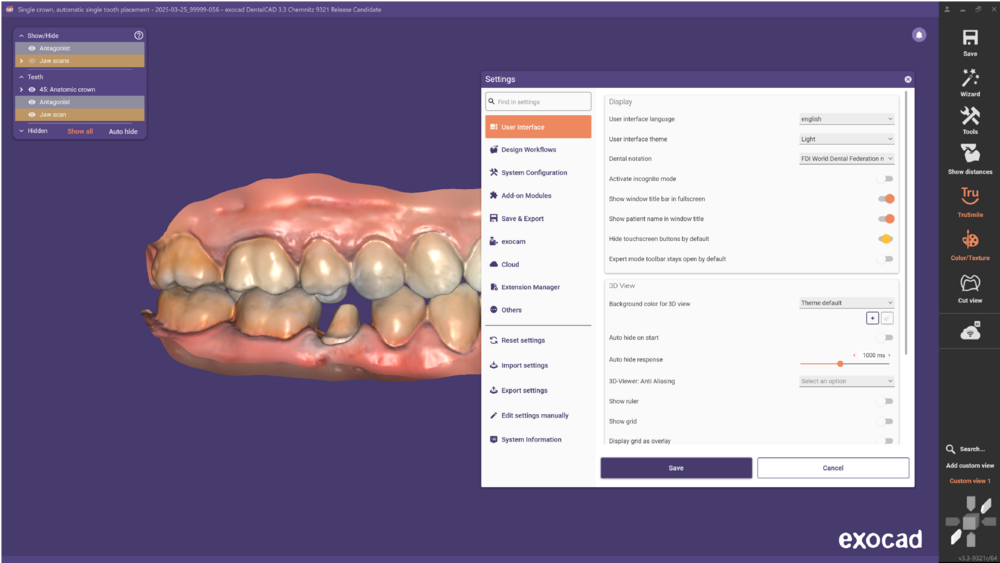Expand the Jaw scans row
Image resolution: width=1000 pixels, height=563 pixels.
[x=21, y=61]
